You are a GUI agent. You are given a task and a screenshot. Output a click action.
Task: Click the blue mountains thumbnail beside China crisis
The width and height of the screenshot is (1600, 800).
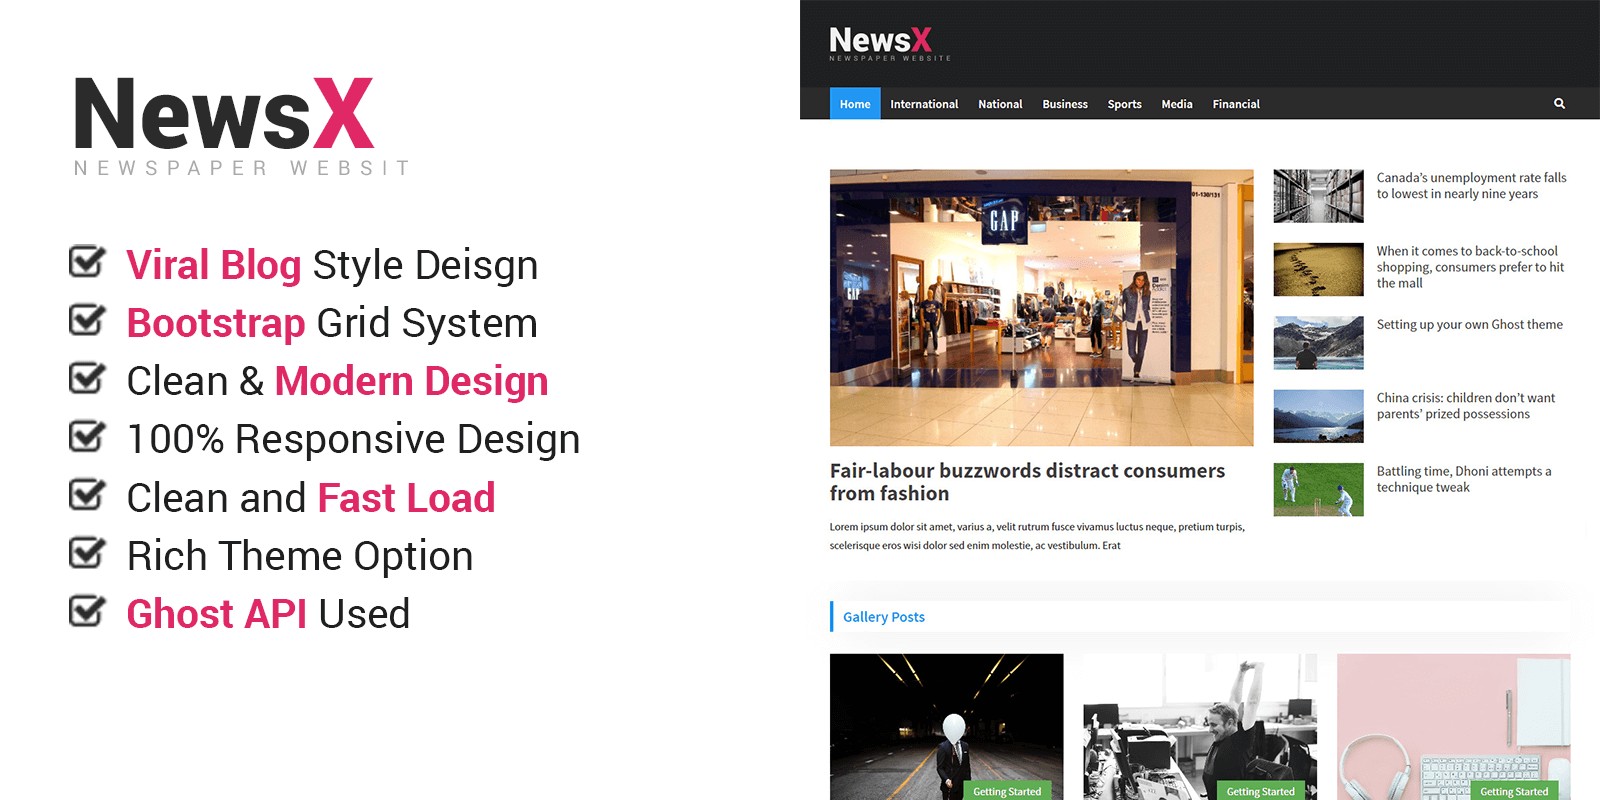point(1318,416)
